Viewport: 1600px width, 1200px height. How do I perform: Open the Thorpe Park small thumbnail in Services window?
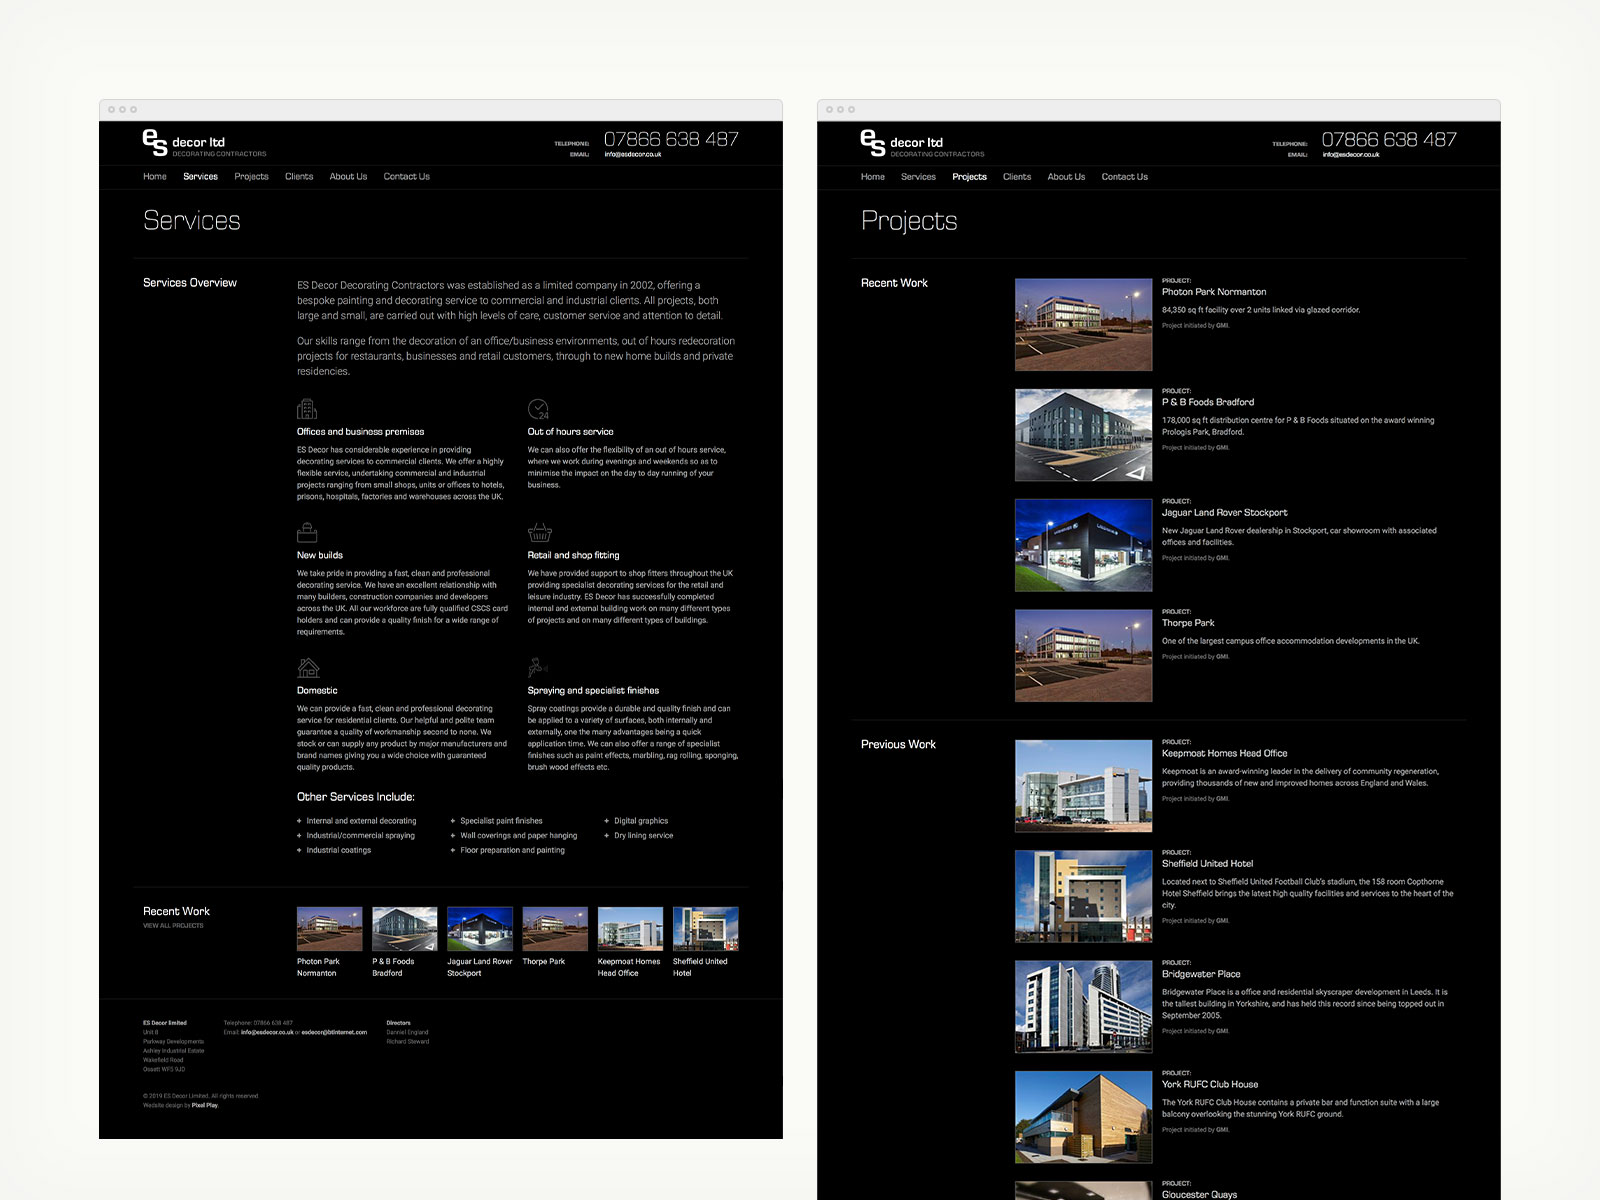click(x=555, y=929)
